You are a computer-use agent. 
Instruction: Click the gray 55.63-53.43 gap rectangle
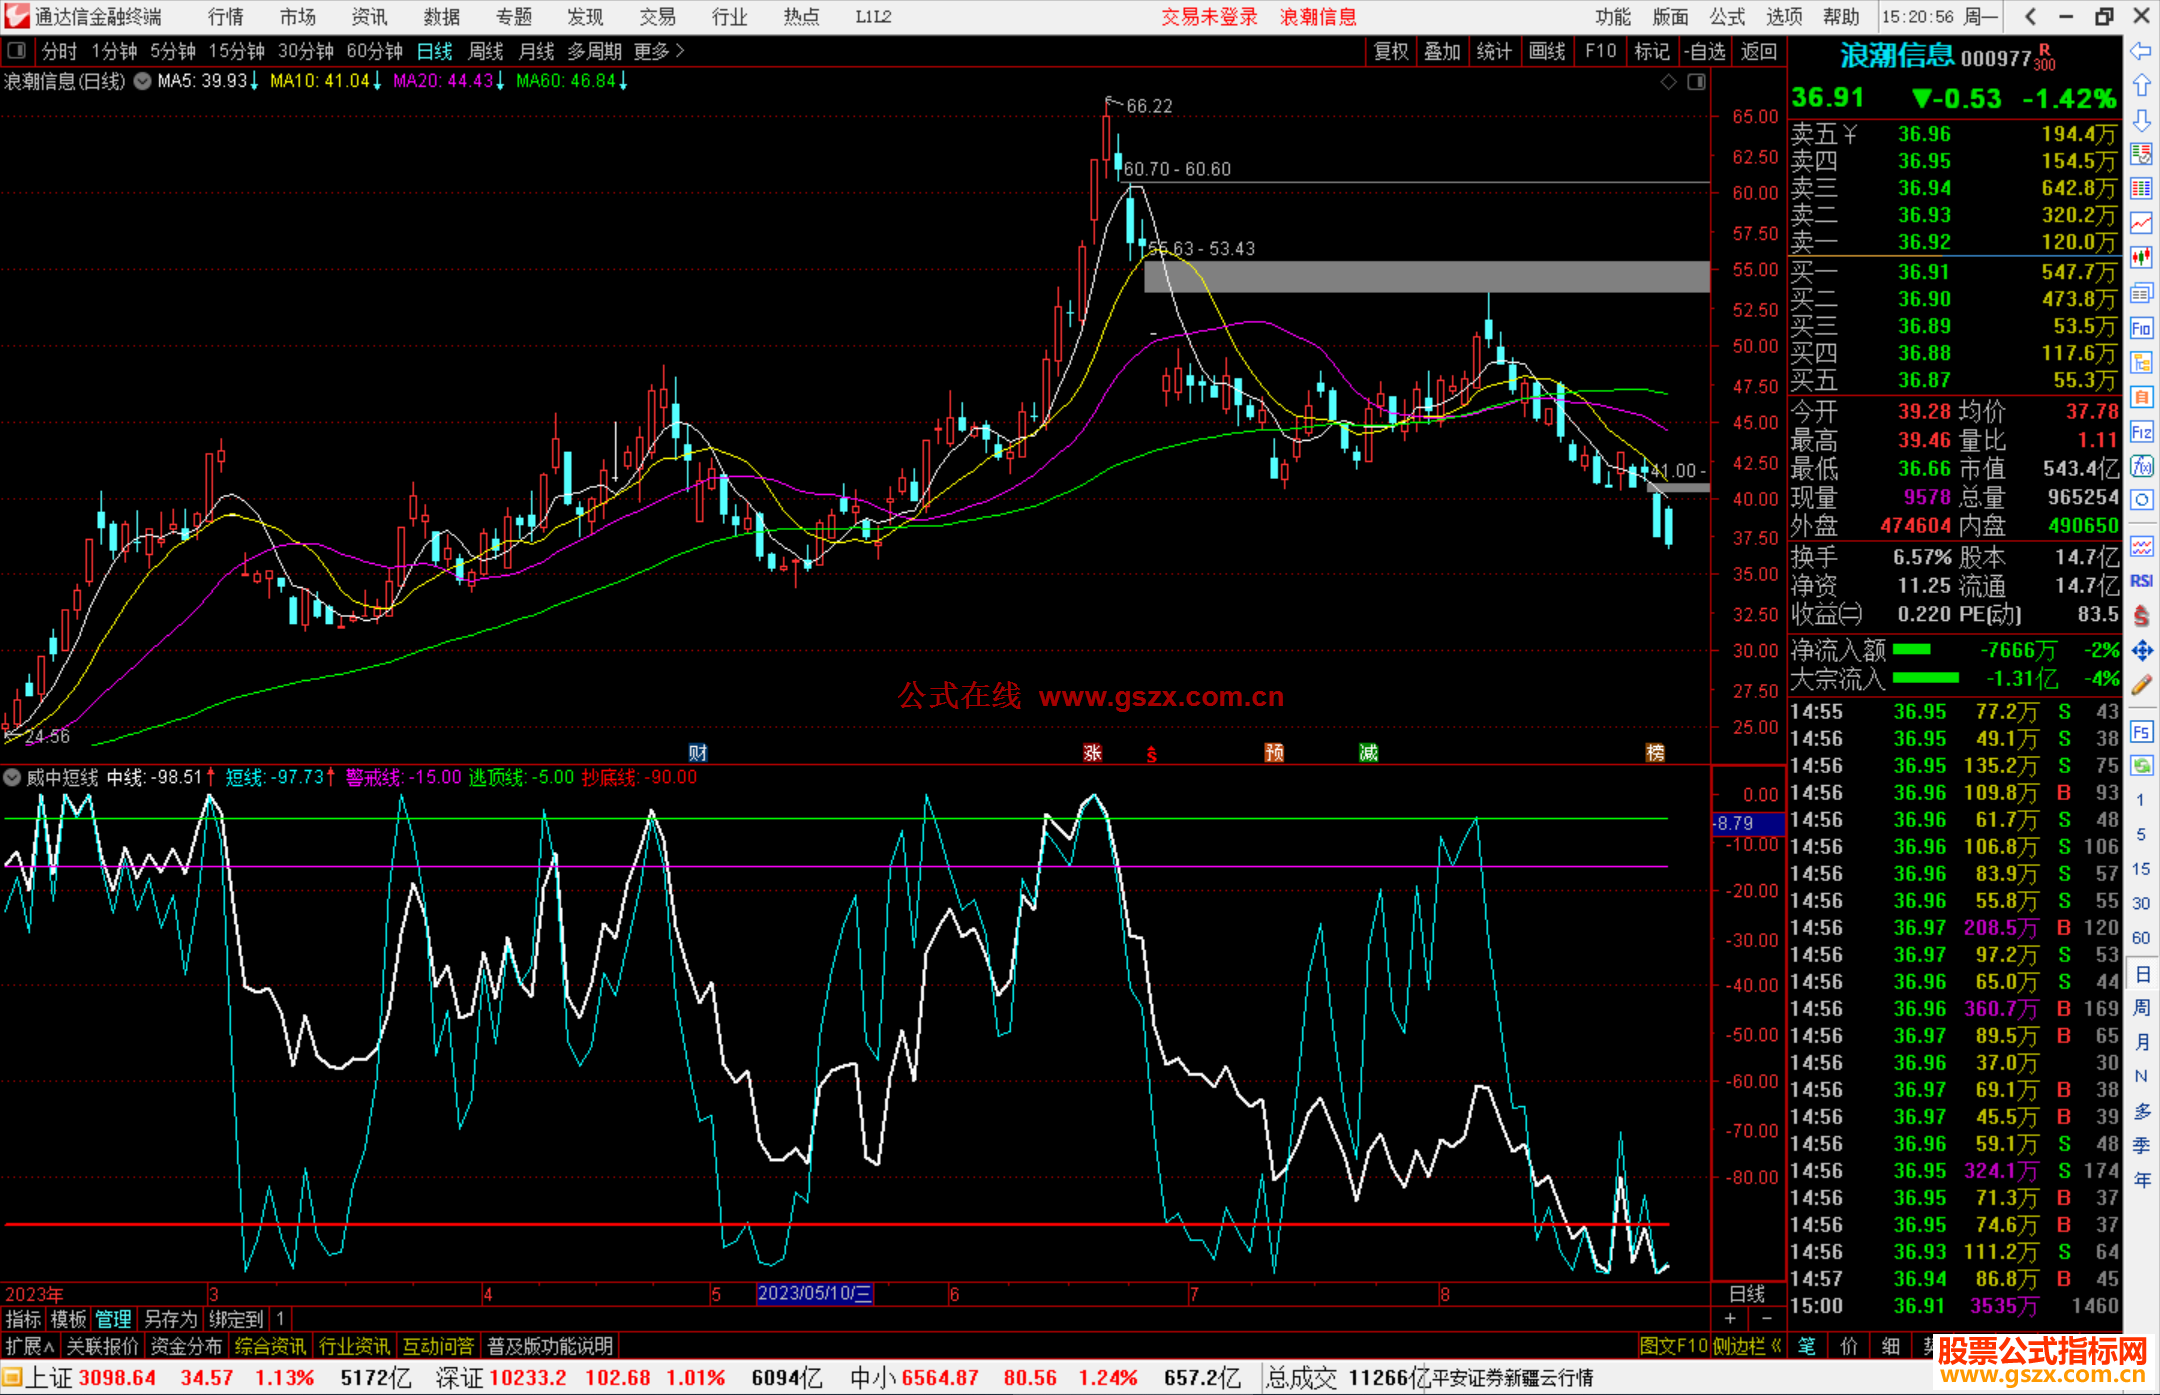click(1426, 277)
